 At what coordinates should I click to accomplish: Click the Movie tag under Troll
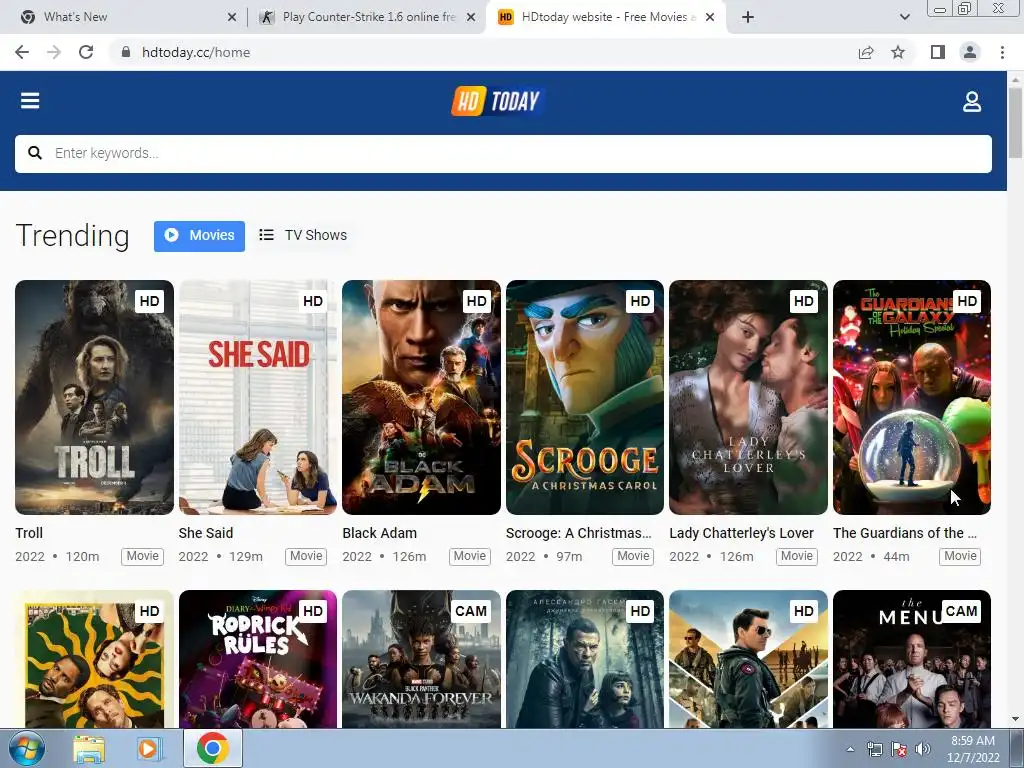[x=142, y=556]
